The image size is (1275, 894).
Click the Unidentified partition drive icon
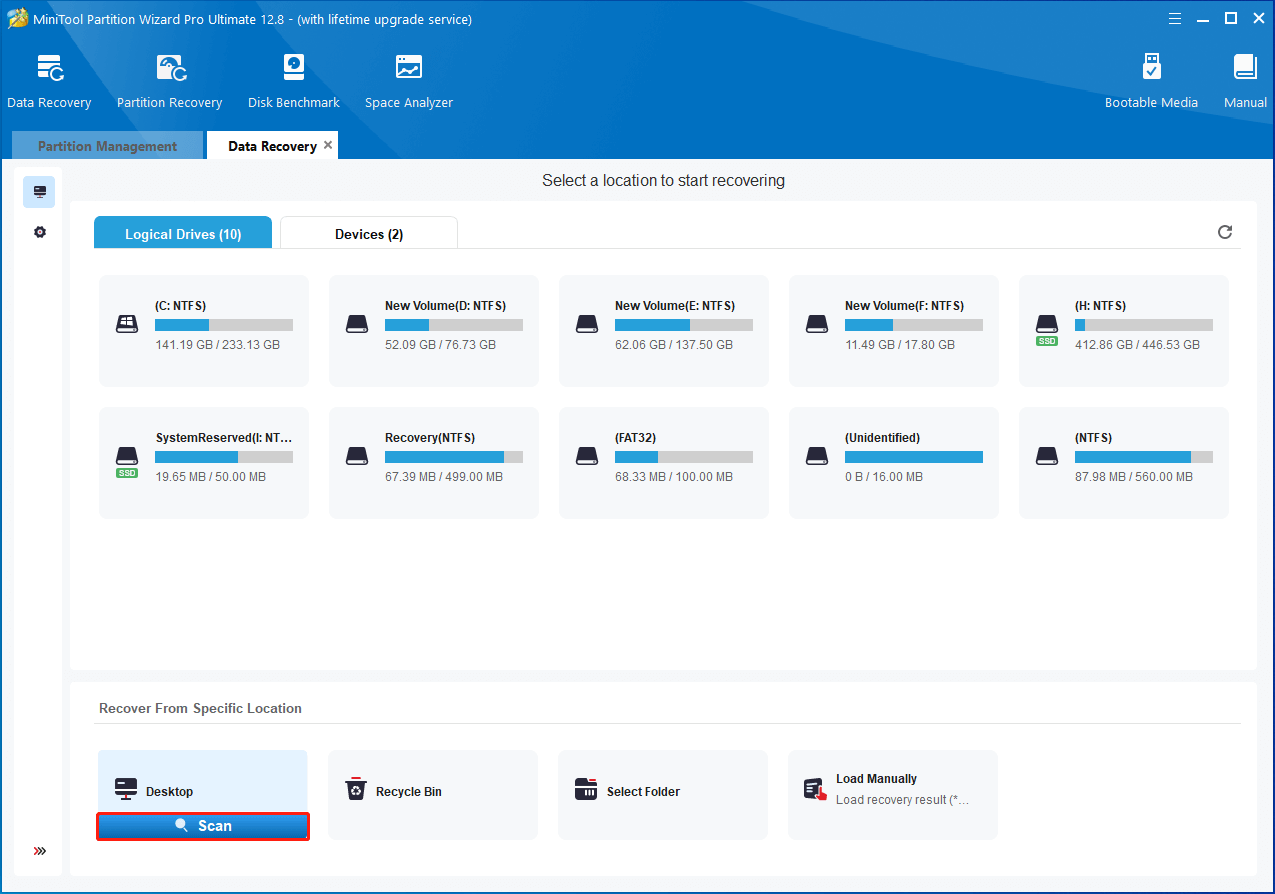(817, 456)
